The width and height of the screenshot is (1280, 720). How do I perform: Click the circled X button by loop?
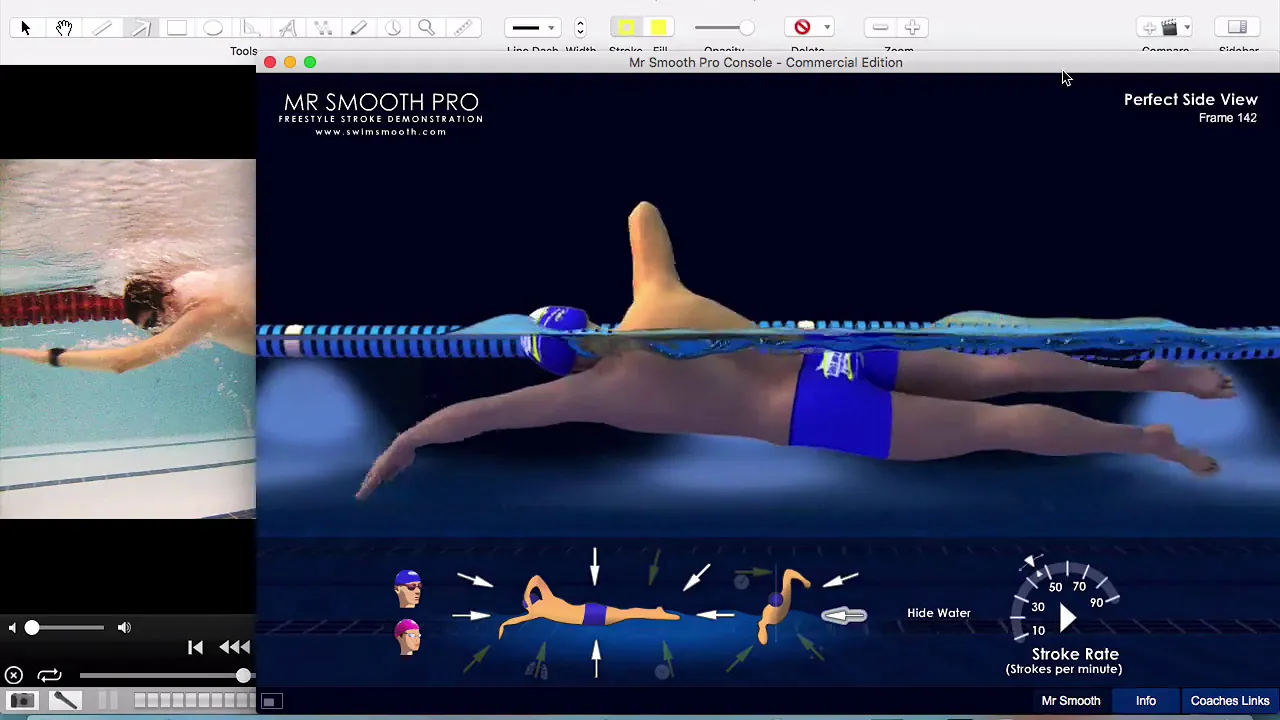pos(14,676)
